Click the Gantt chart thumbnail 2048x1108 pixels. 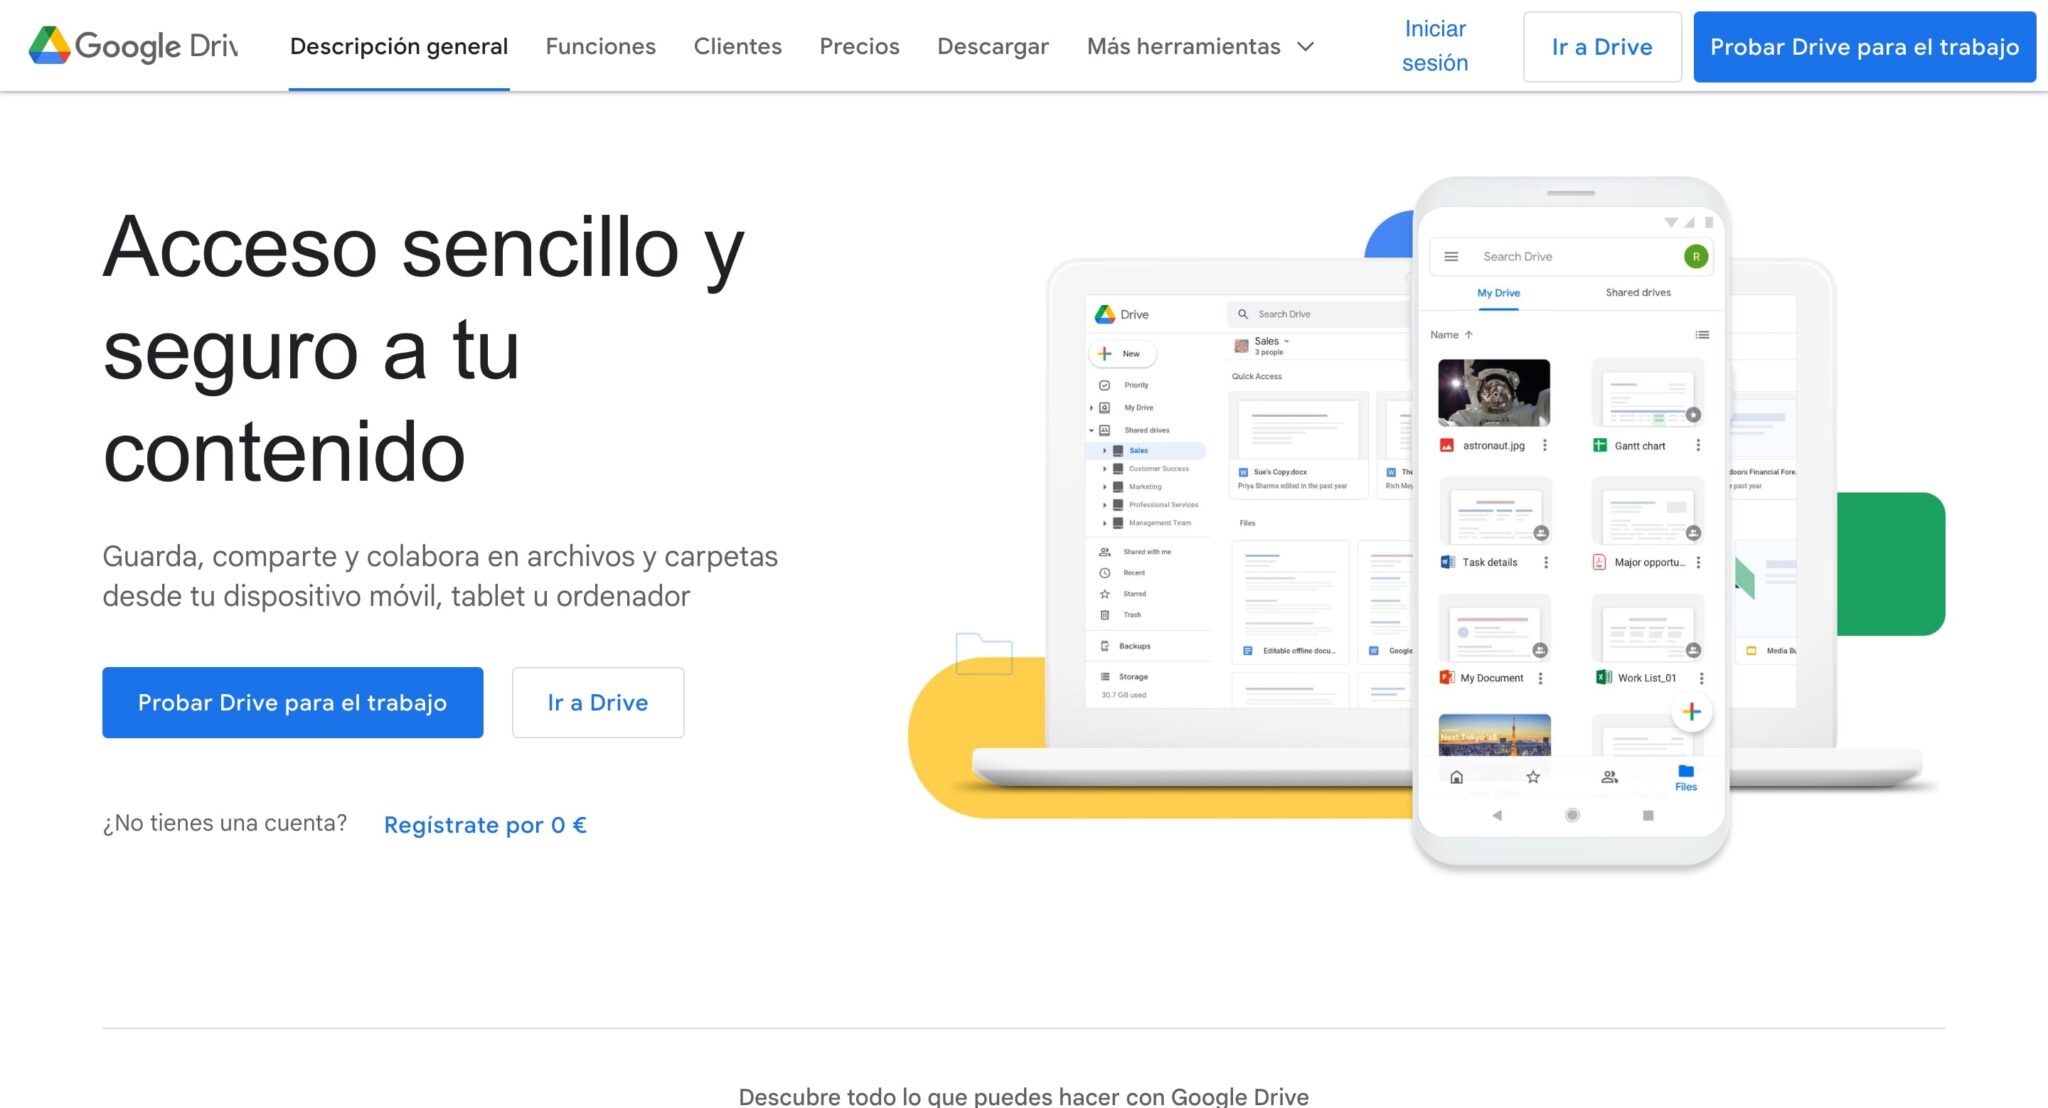click(1647, 393)
